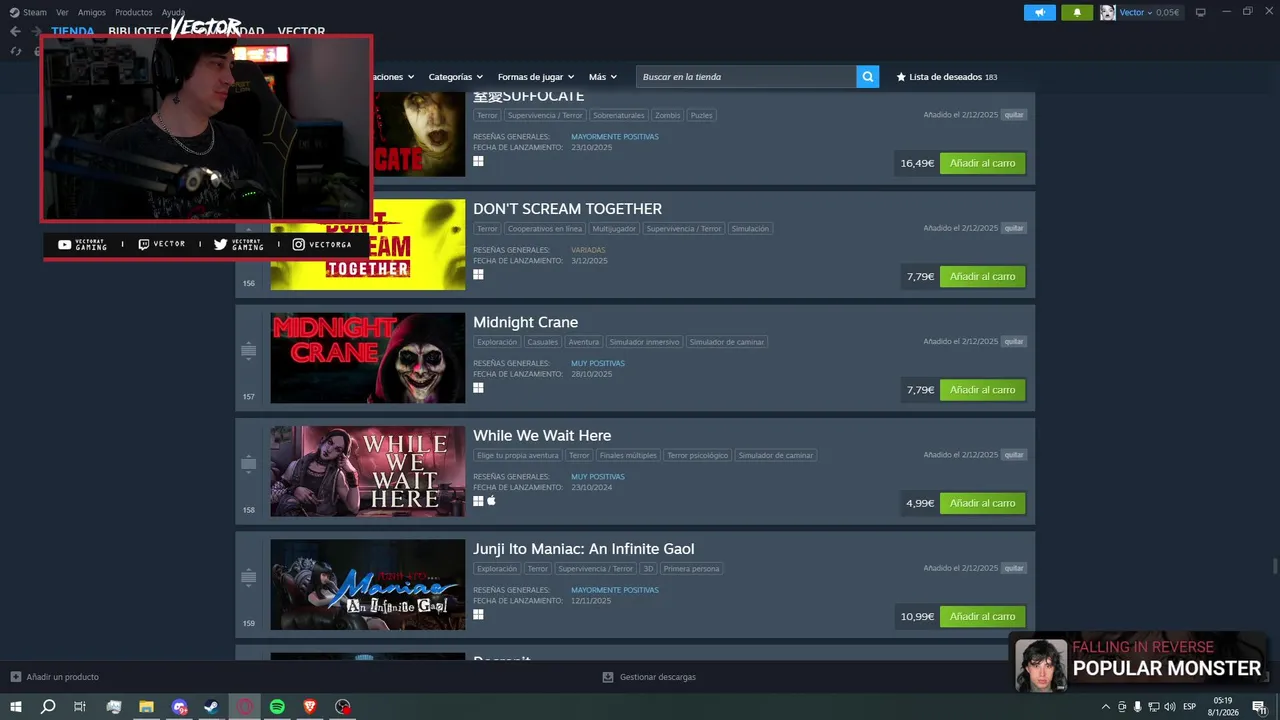Image resolution: width=1280 pixels, height=720 pixels.
Task: Open the Windows notification center
Action: [1259, 707]
